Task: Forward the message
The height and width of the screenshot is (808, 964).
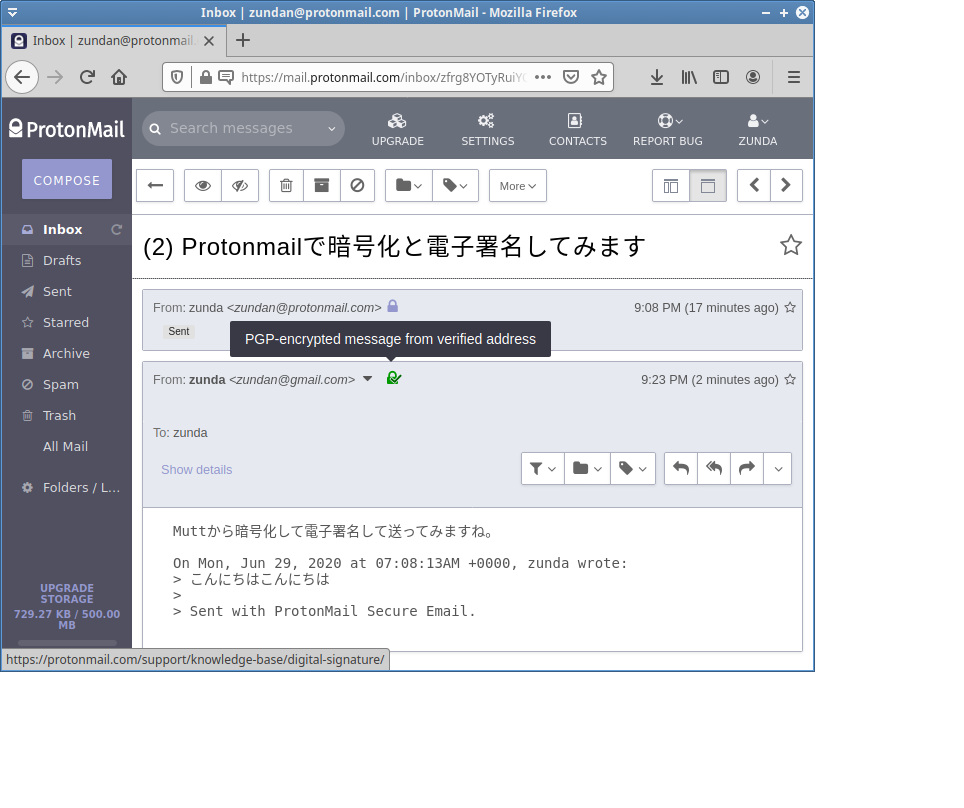Action: coord(746,469)
